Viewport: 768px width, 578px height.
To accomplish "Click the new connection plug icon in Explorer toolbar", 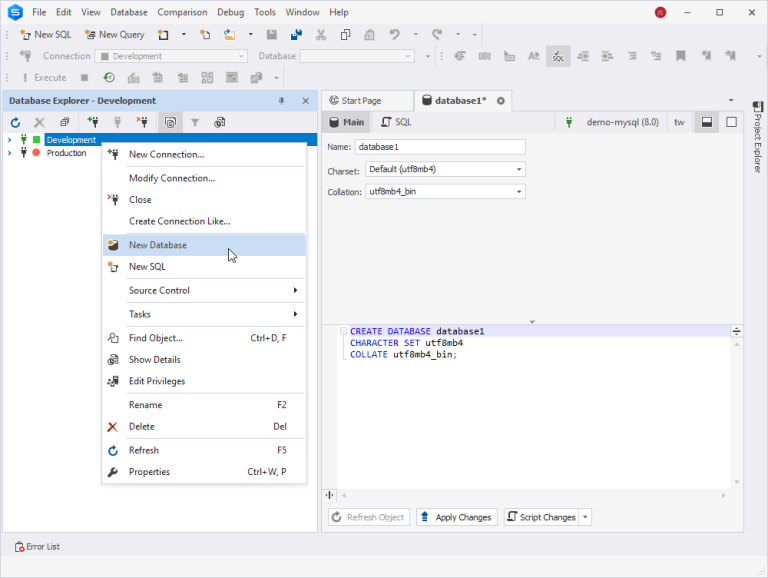I will [92, 122].
